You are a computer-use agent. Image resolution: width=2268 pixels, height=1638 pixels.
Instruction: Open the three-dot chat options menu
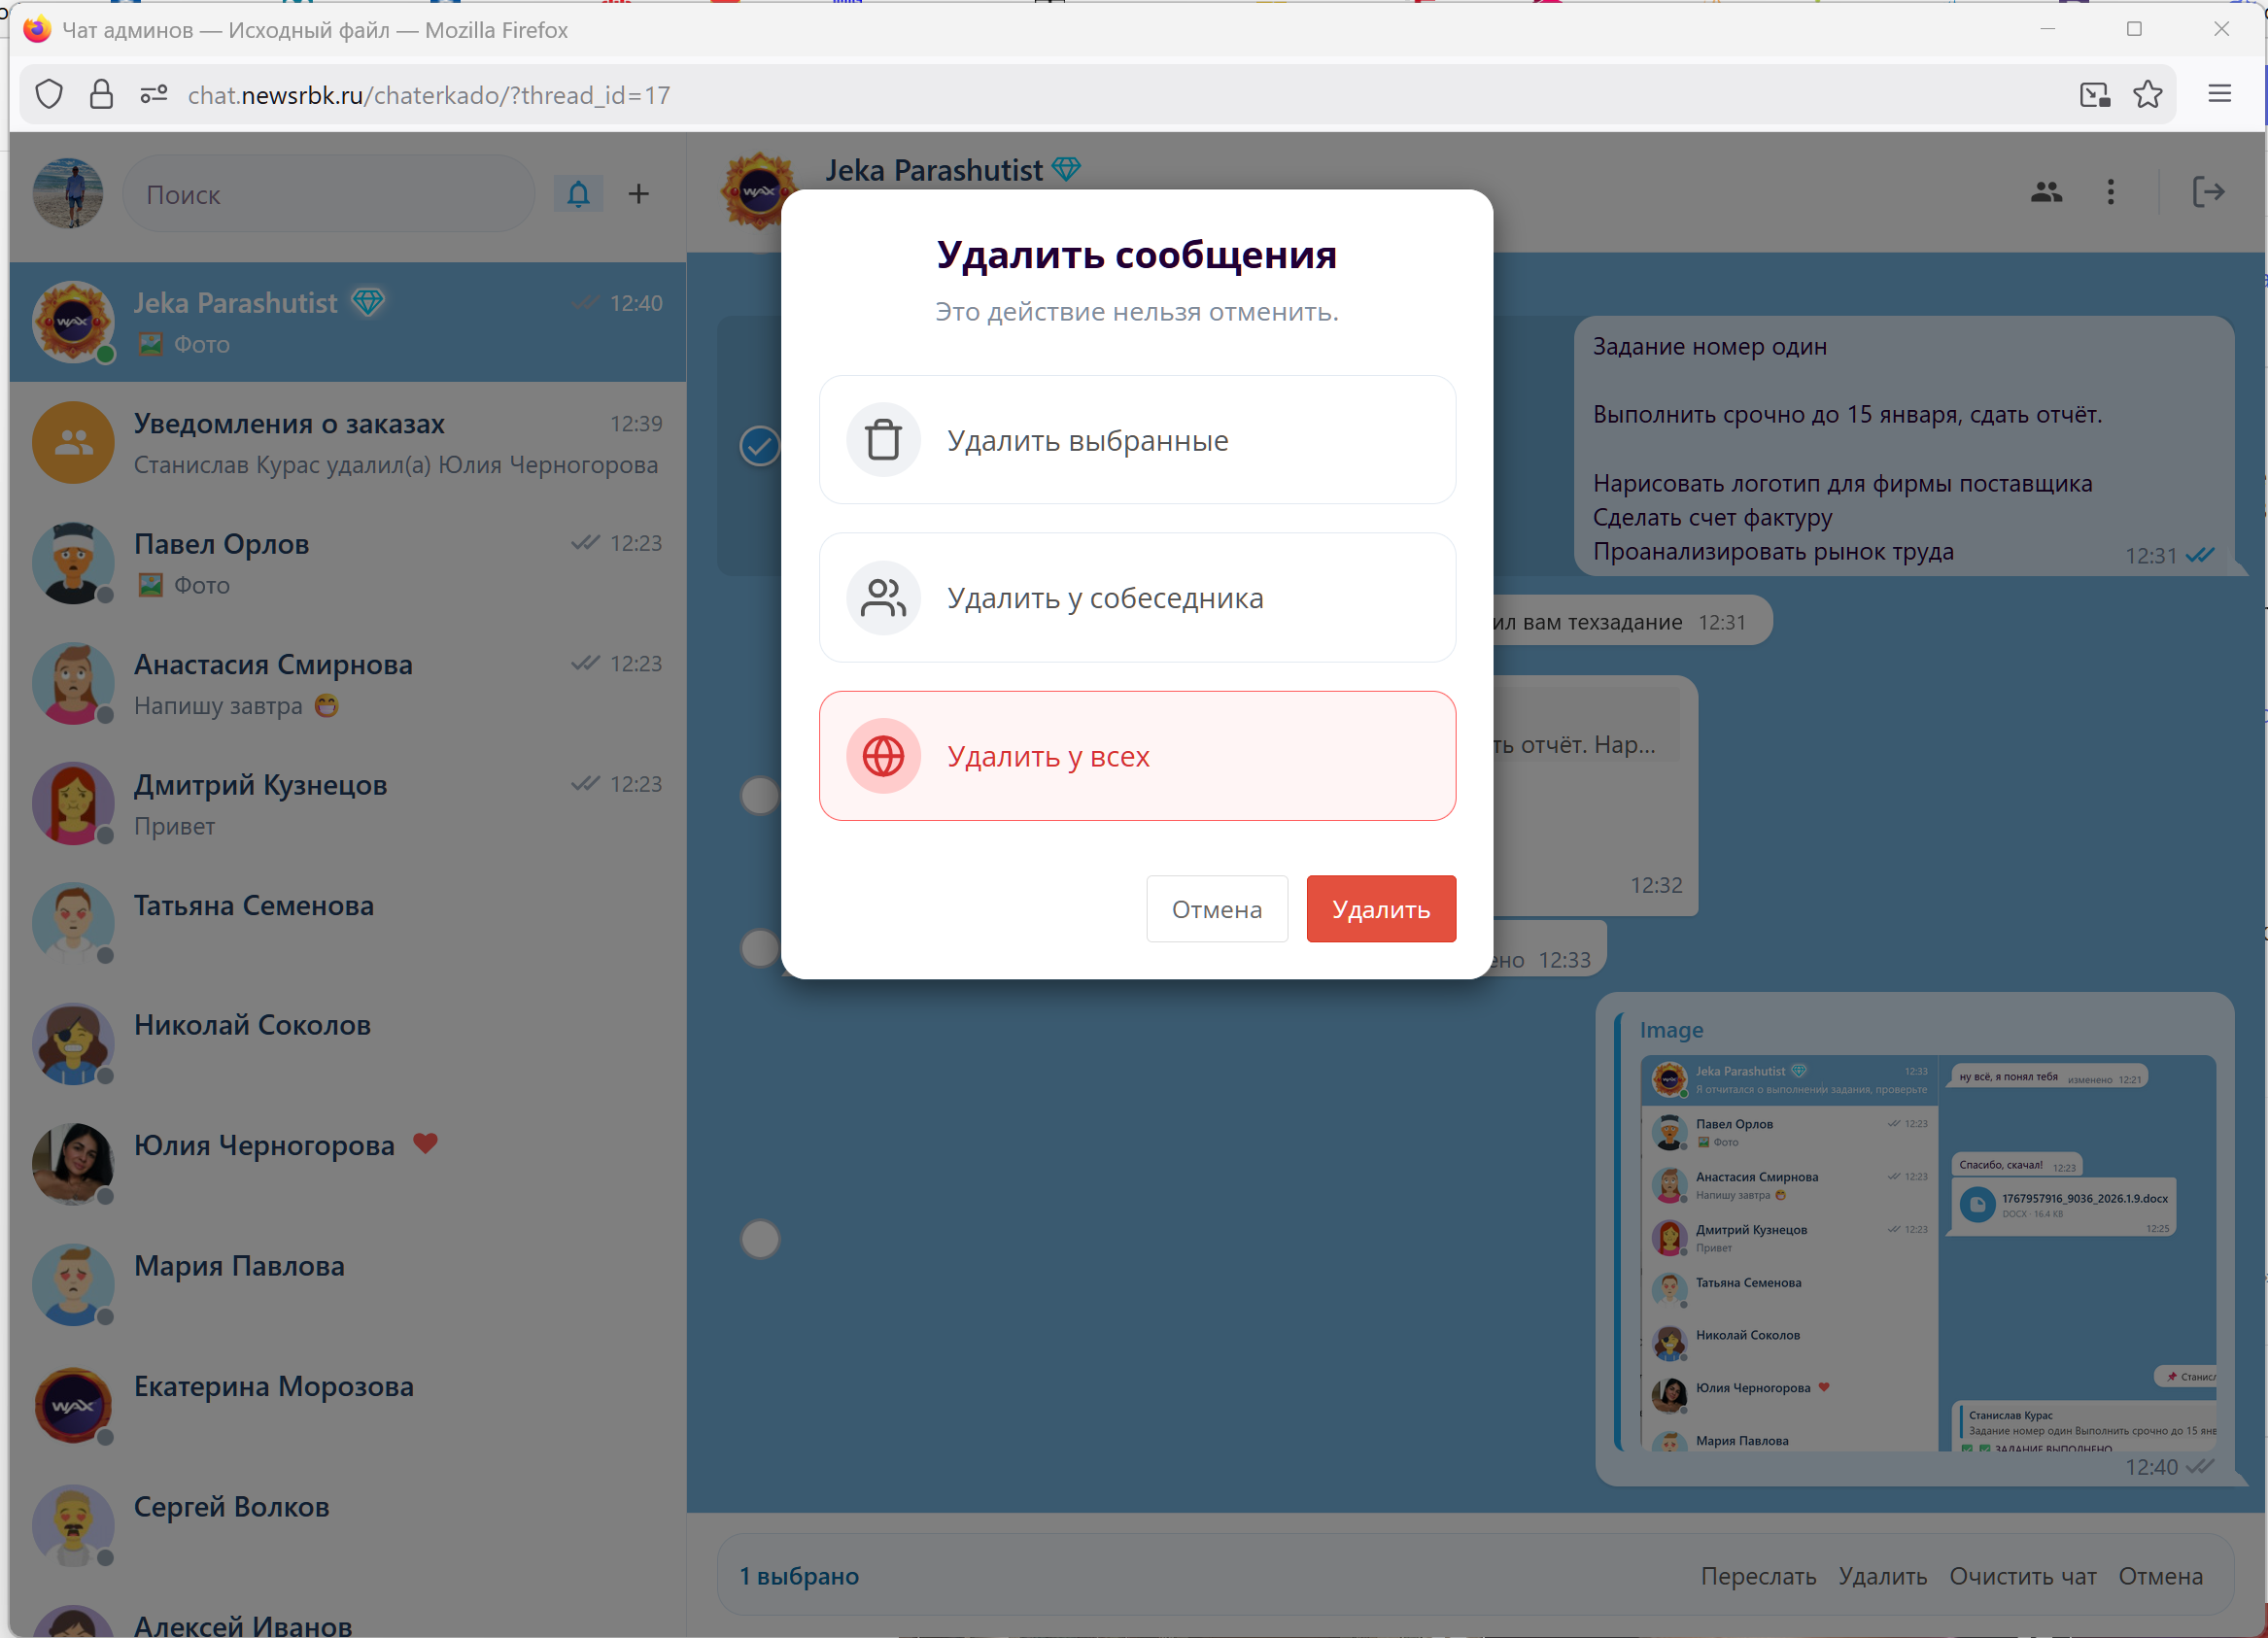(2110, 192)
